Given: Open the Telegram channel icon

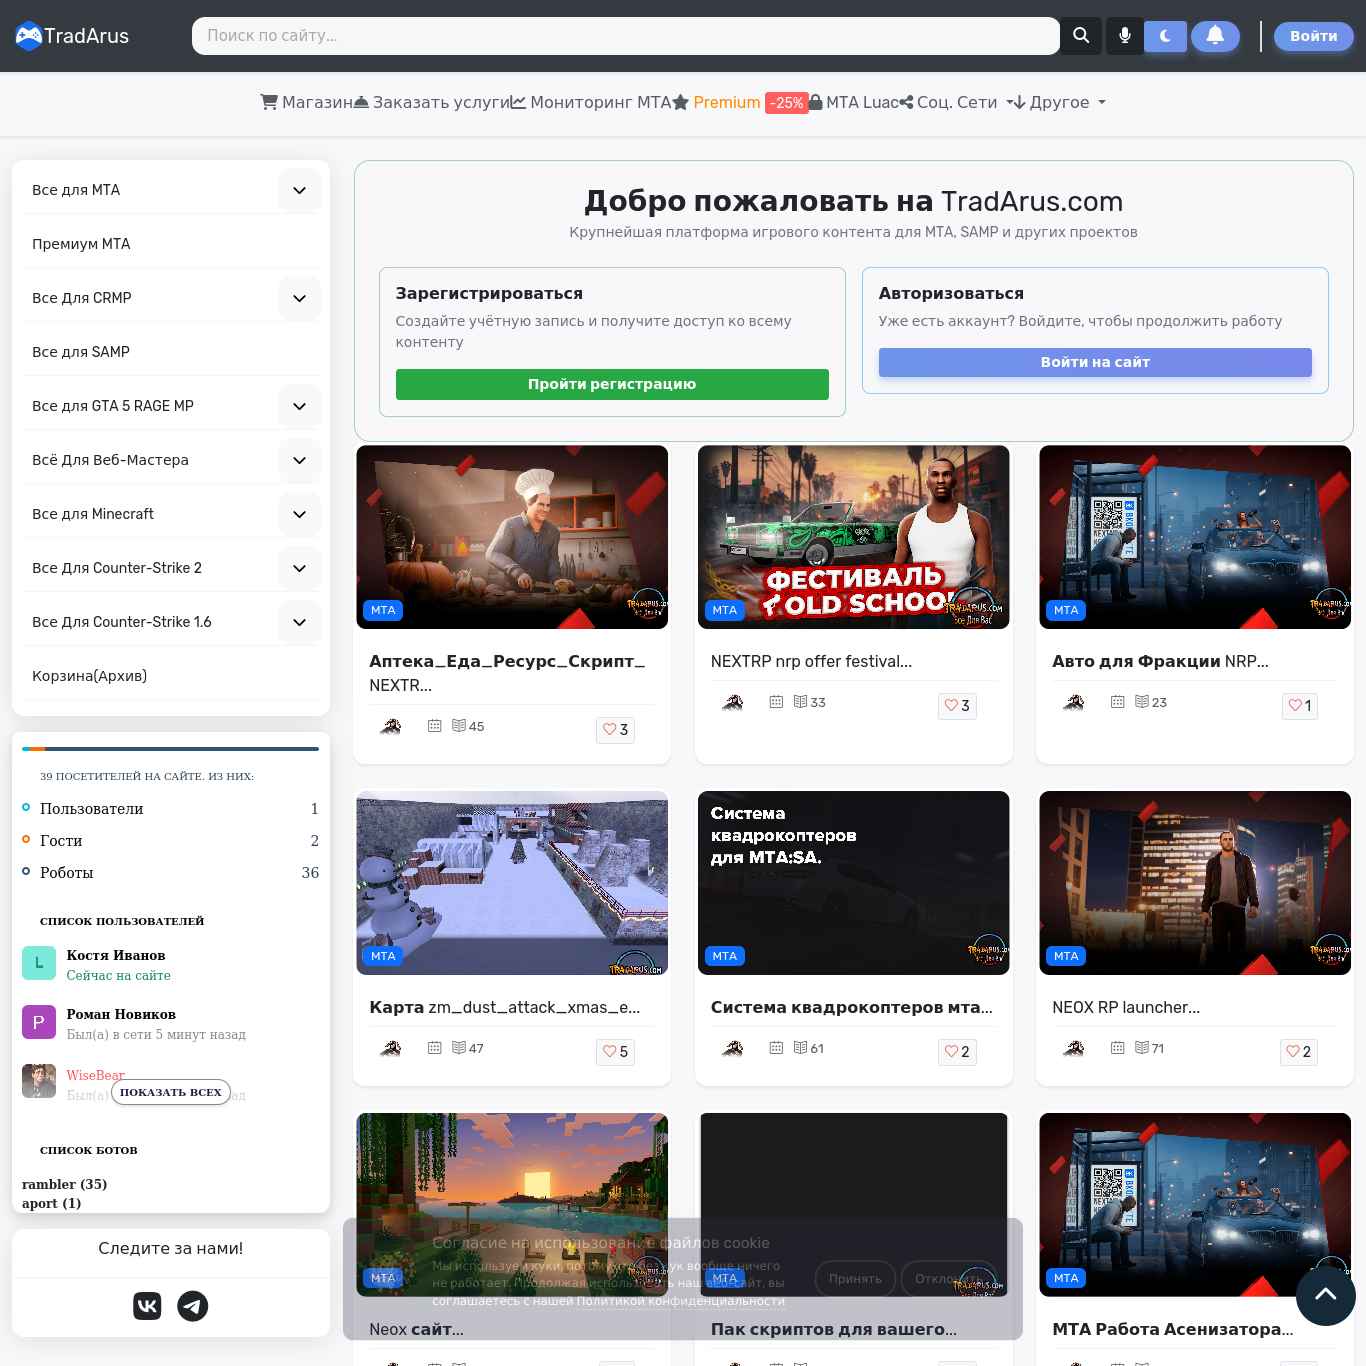Looking at the screenshot, I should [193, 1306].
